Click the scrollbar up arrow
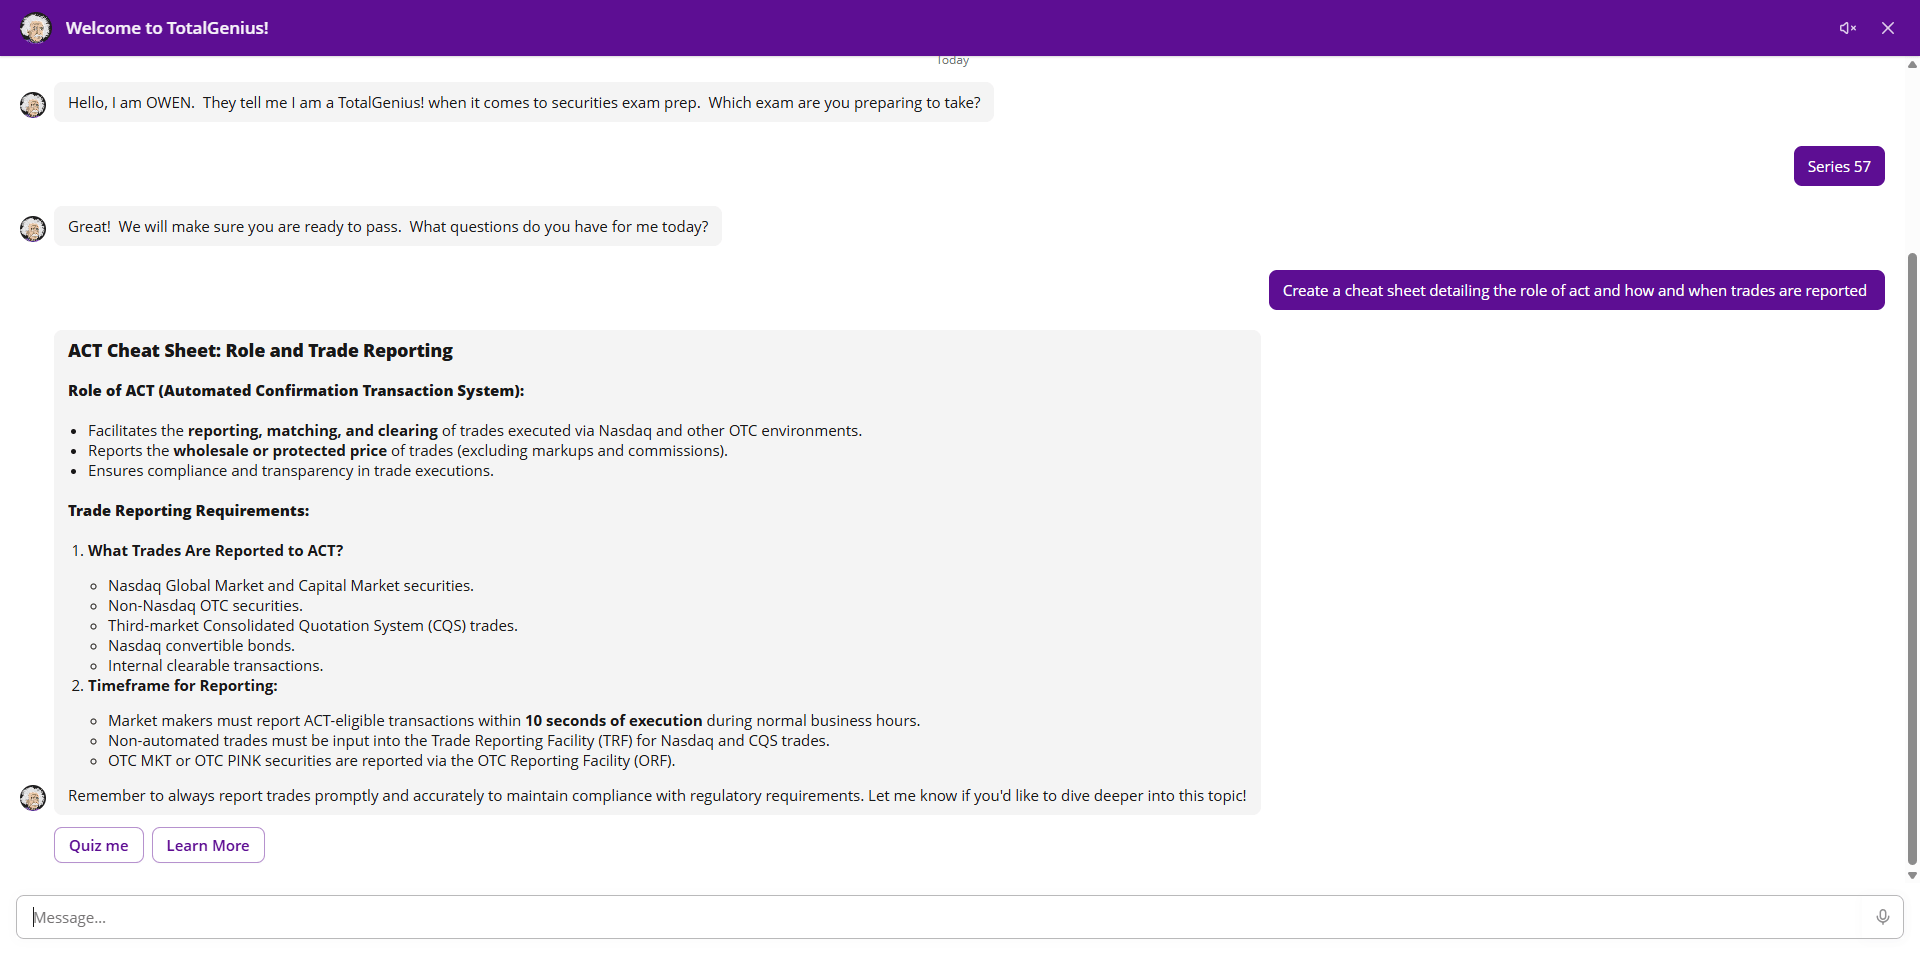1920x974 pixels. (x=1912, y=65)
